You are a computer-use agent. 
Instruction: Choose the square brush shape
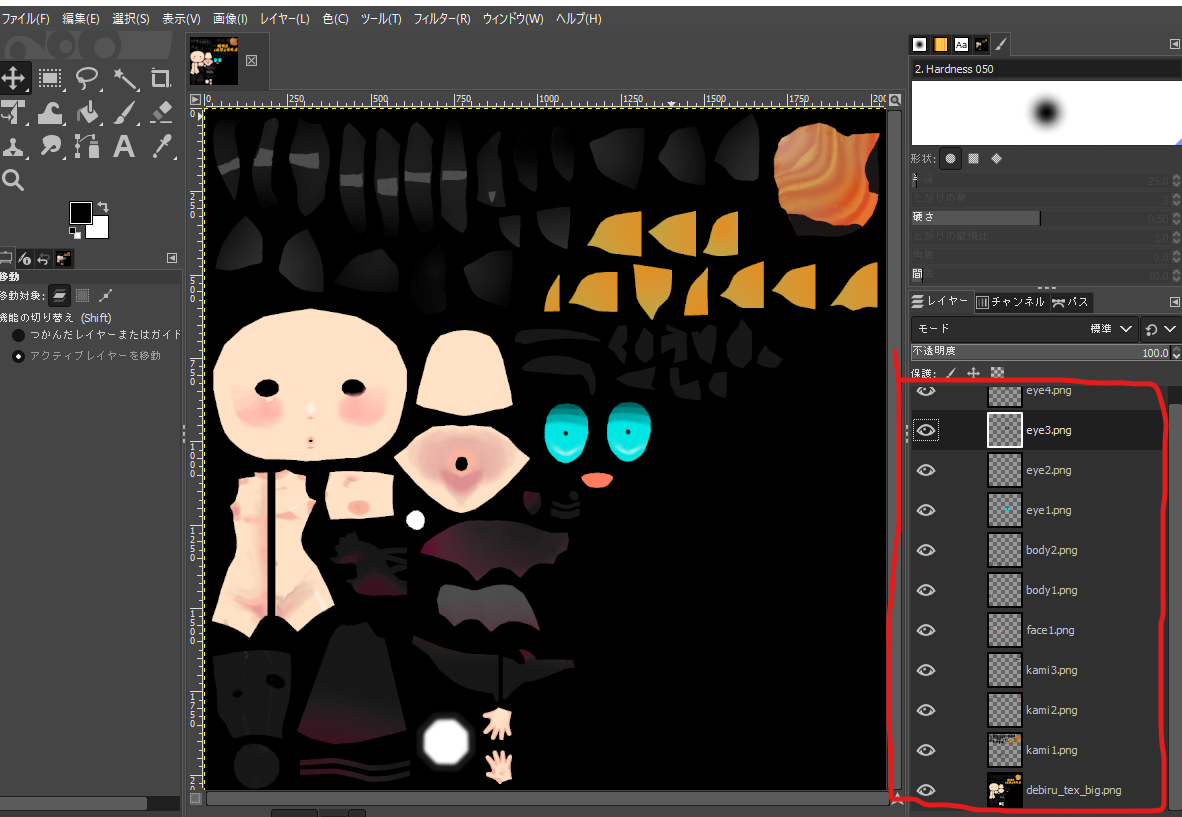(x=973, y=158)
